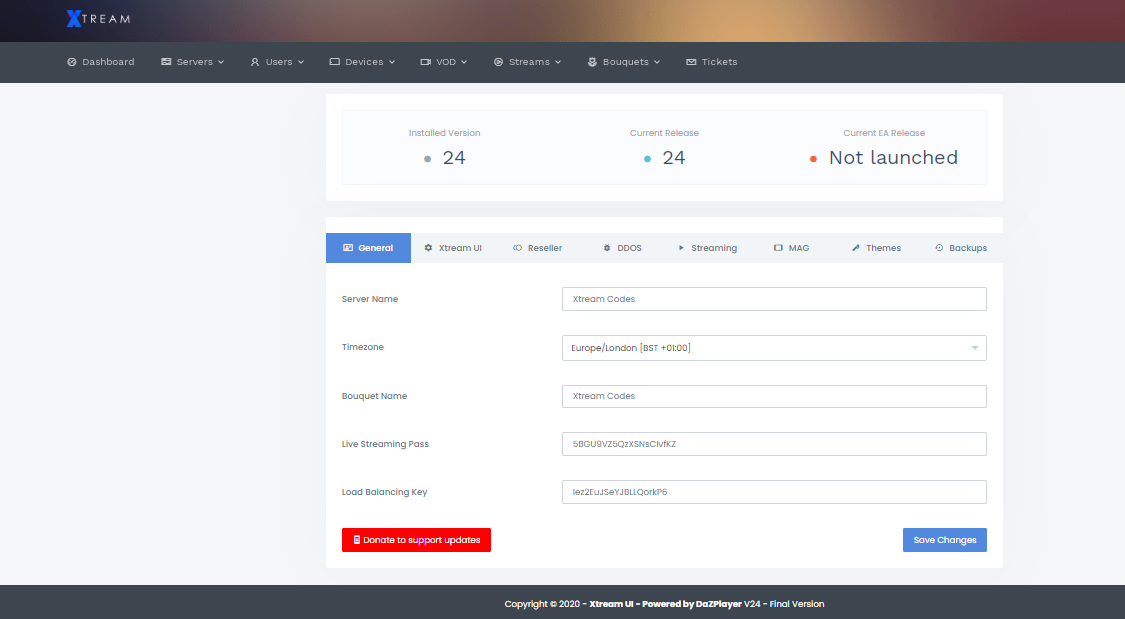Screen dimensions: 1125x619
Task: Switch to the General tab
Action: coord(368,247)
